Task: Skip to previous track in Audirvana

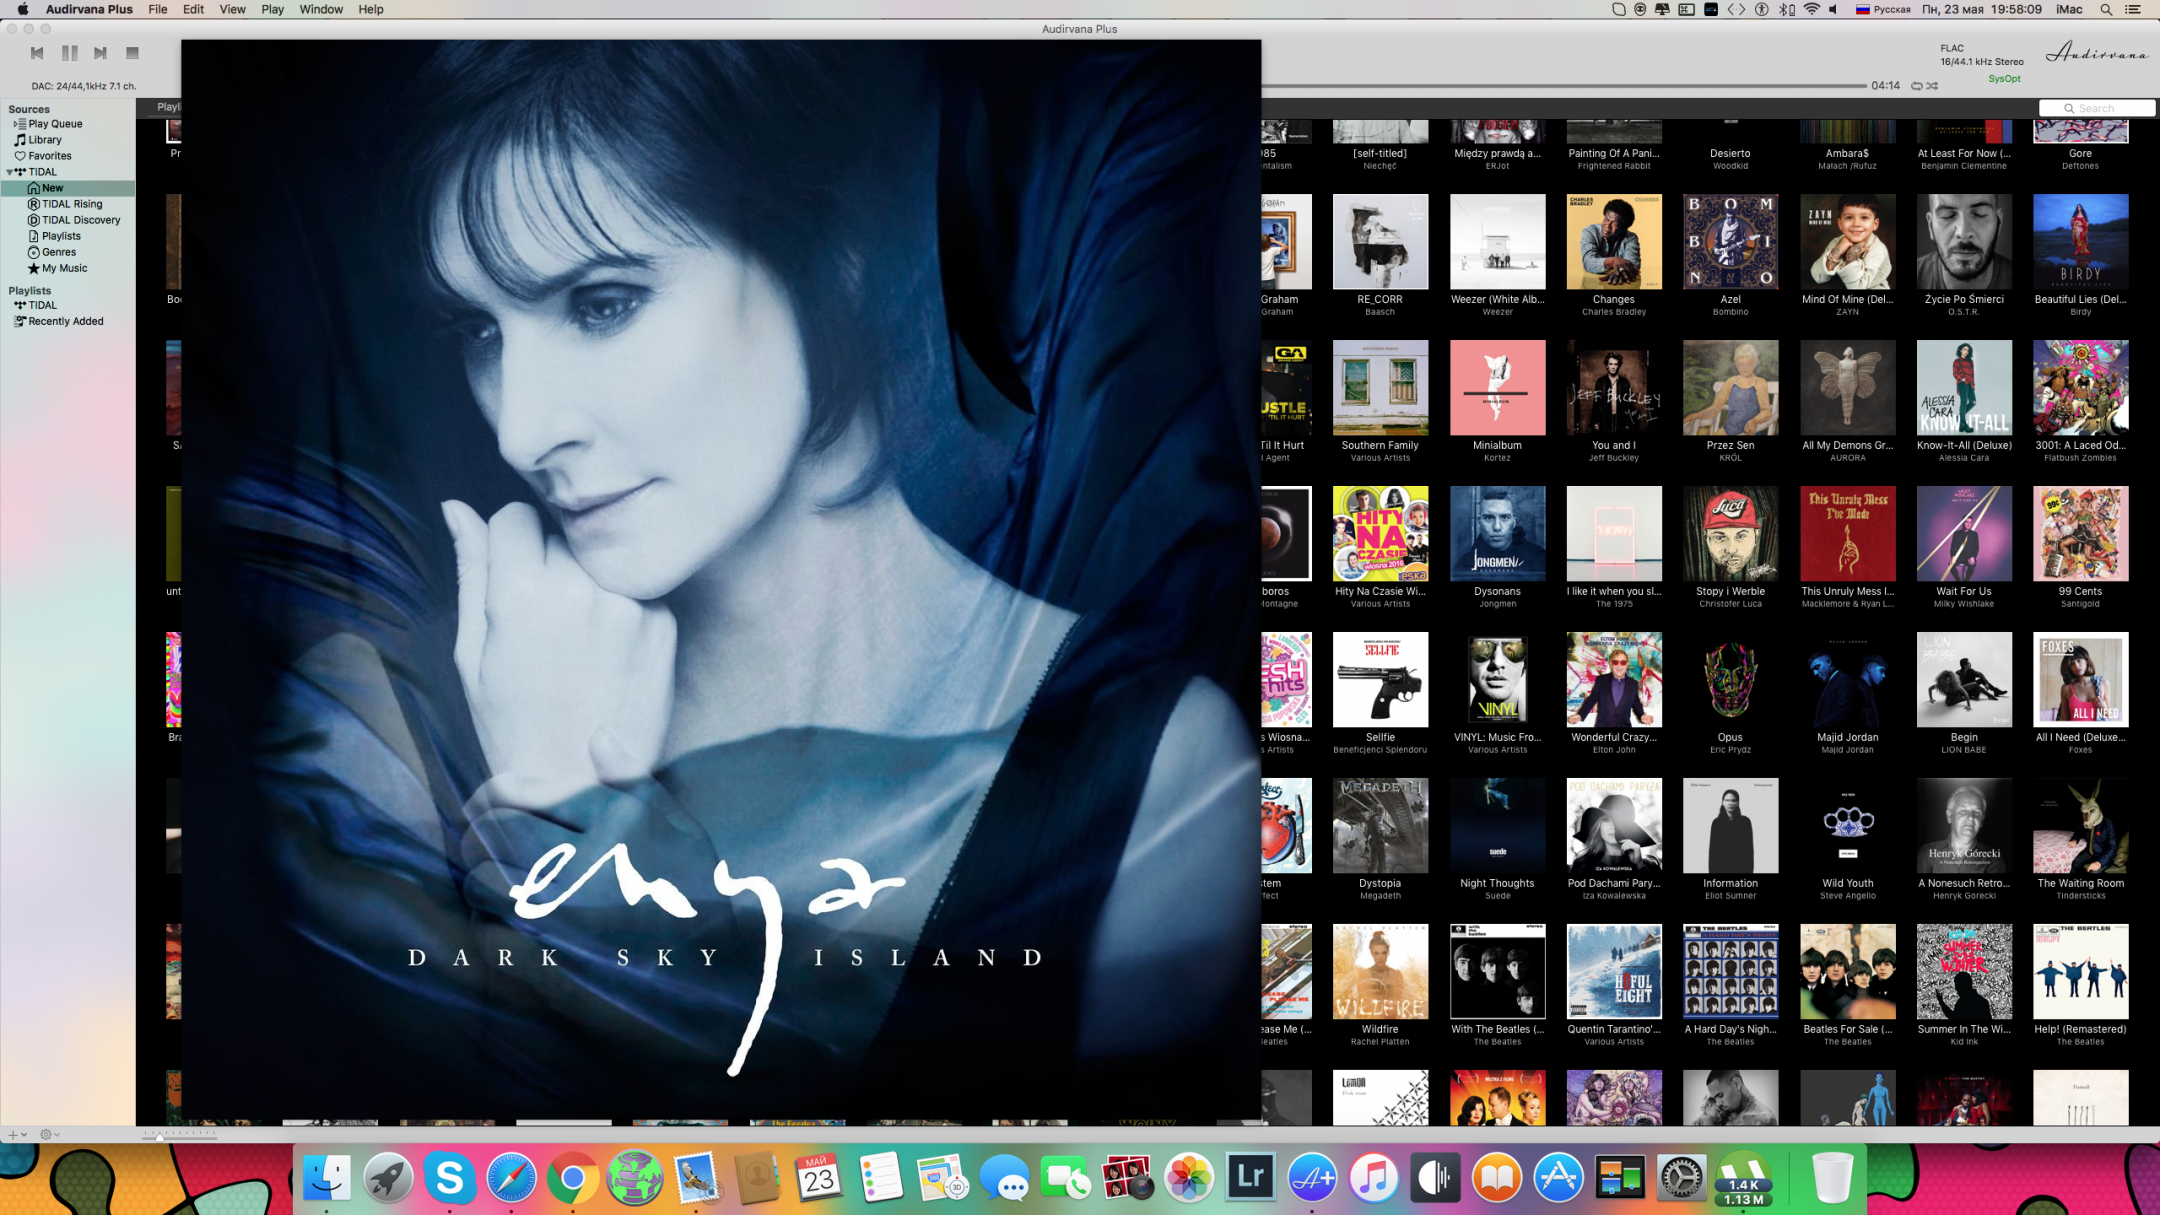Action: (37, 53)
